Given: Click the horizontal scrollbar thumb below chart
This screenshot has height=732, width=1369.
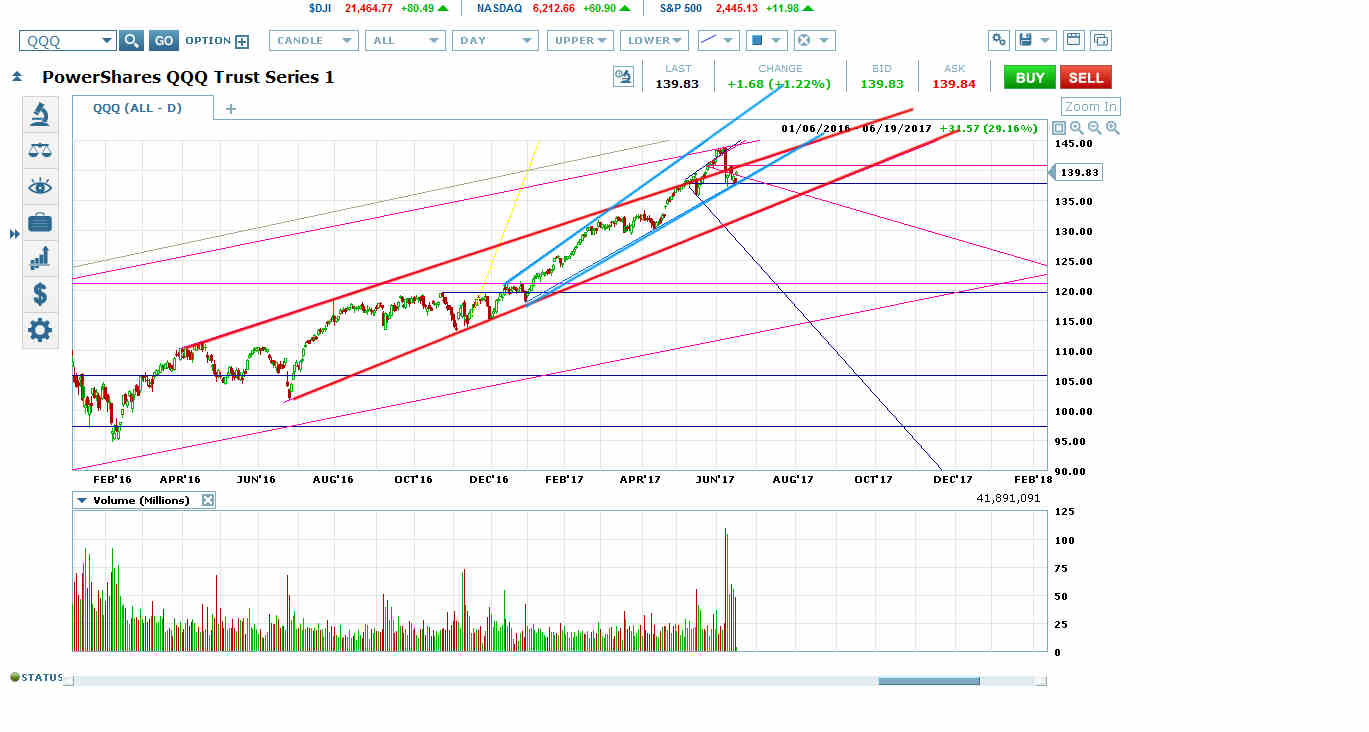Looking at the screenshot, I should (929, 681).
